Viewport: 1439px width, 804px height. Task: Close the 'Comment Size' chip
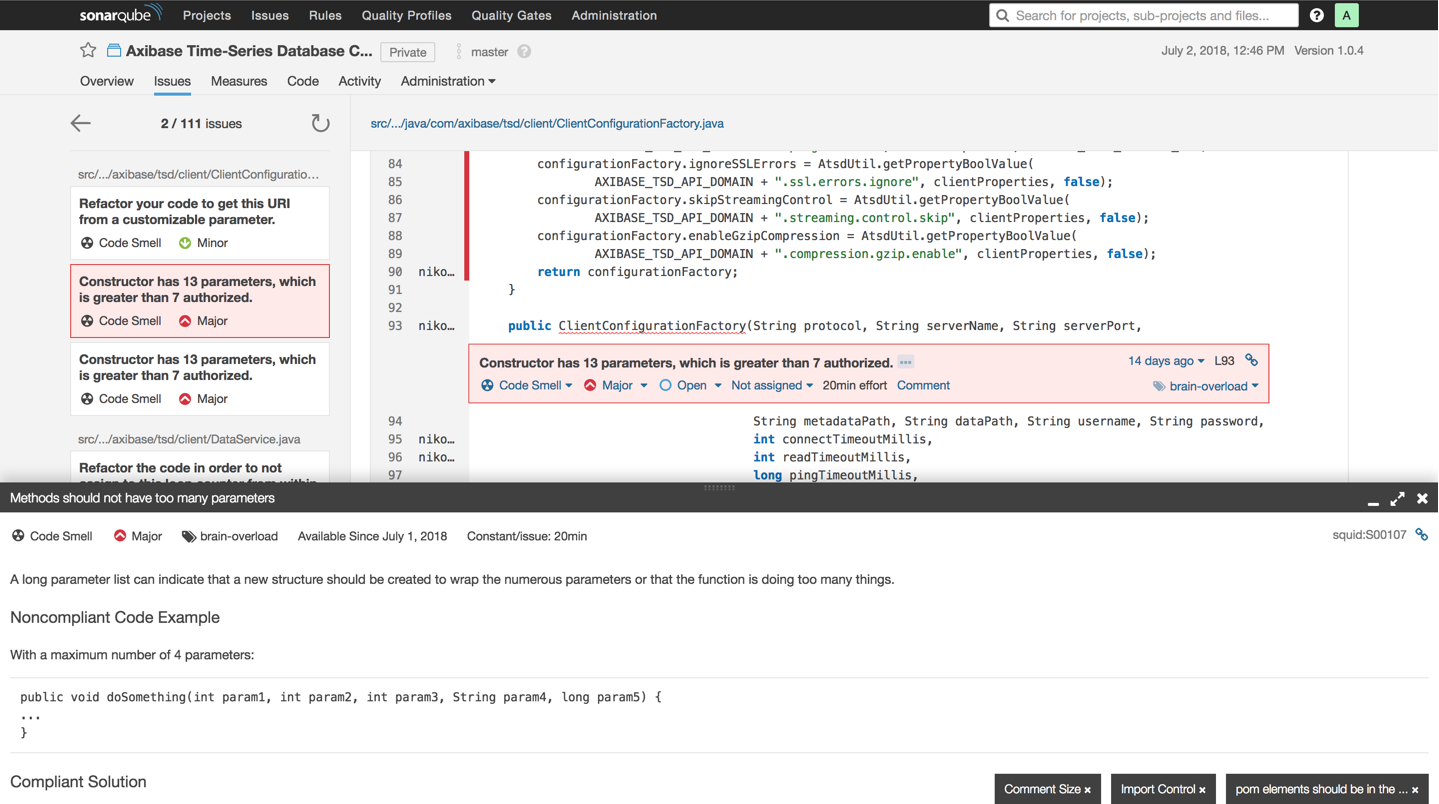(1088, 790)
